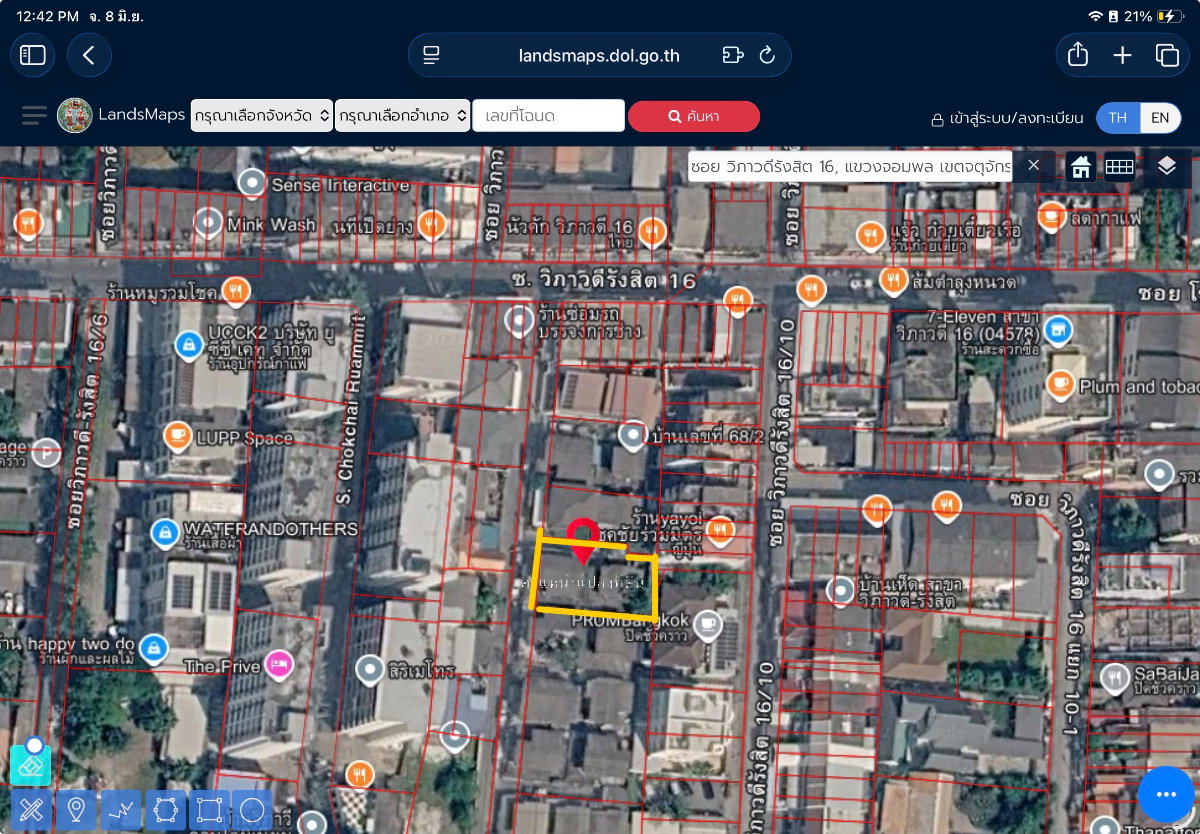Open the district dropdown กรุณาเลือกอำเภอ
This screenshot has height=834, width=1200.
[403, 116]
